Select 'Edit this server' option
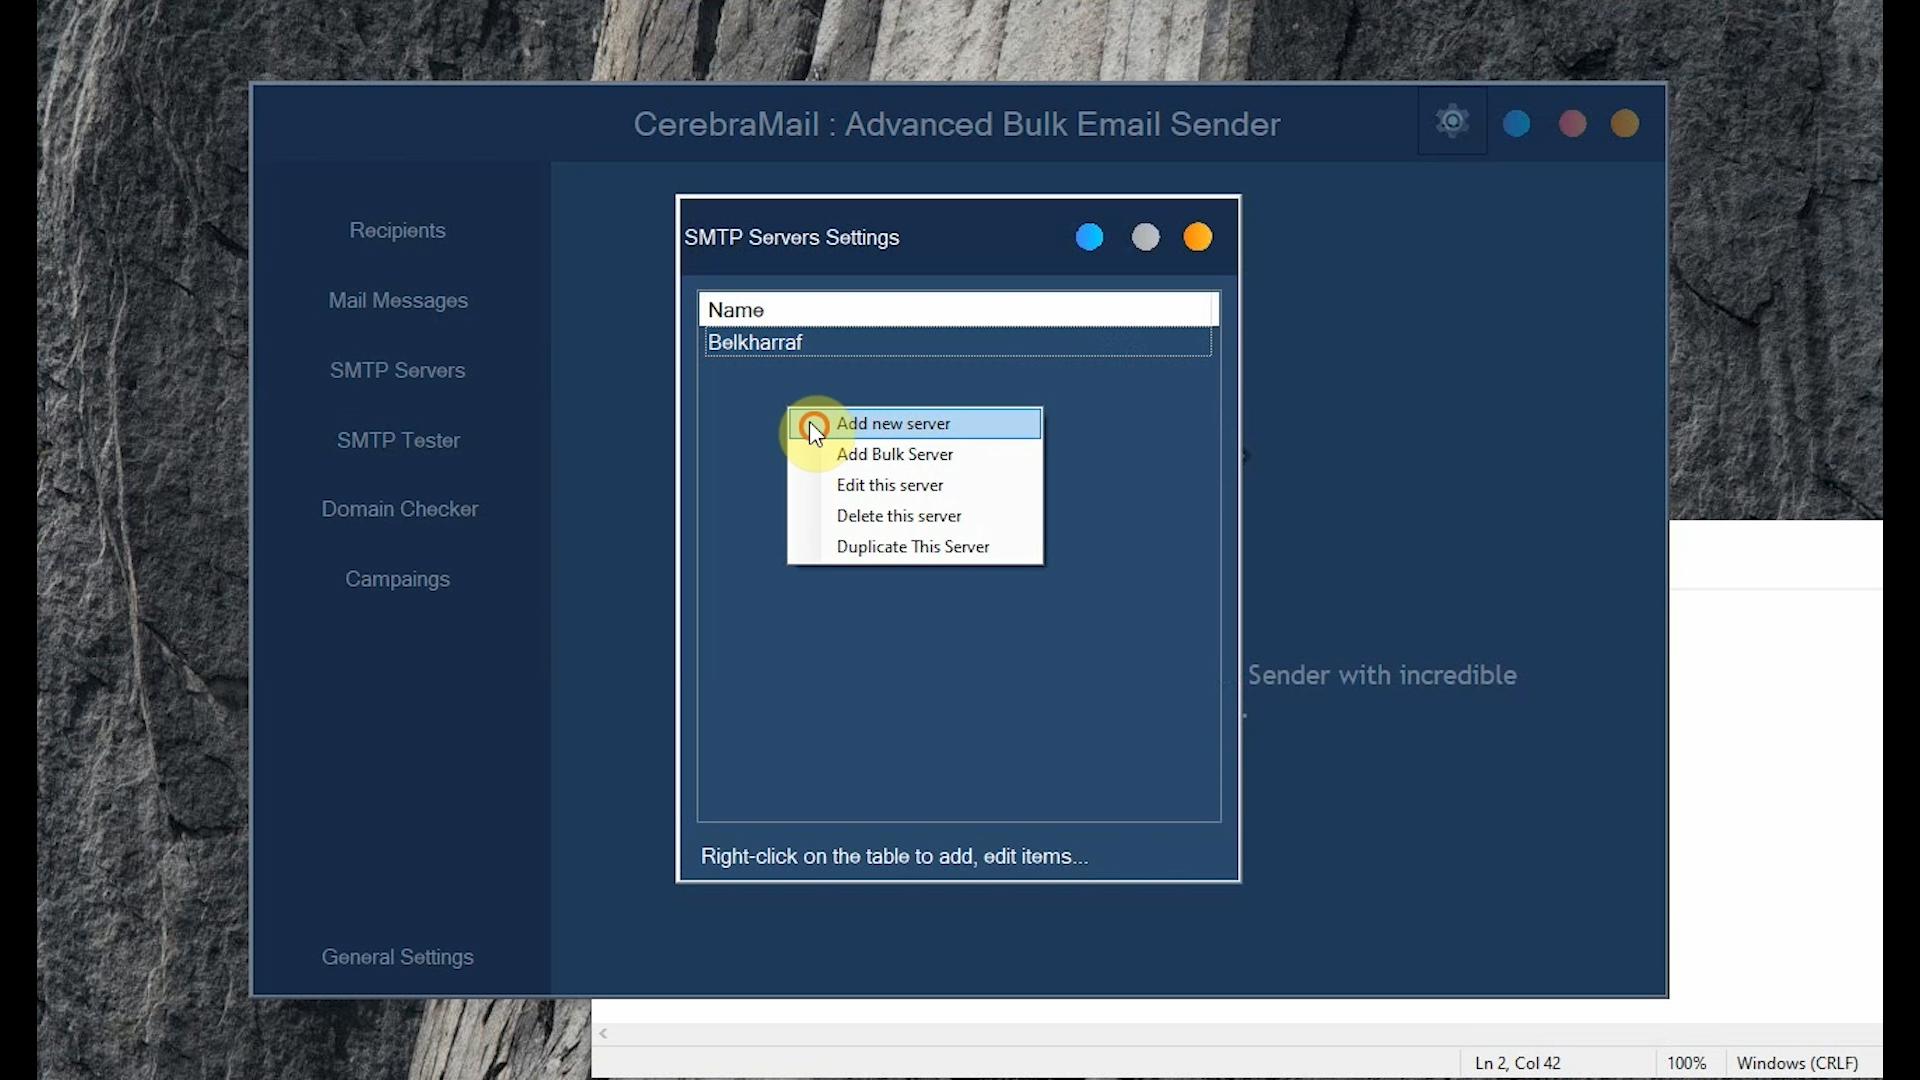Screen dimensions: 1920x1080 coord(889,485)
